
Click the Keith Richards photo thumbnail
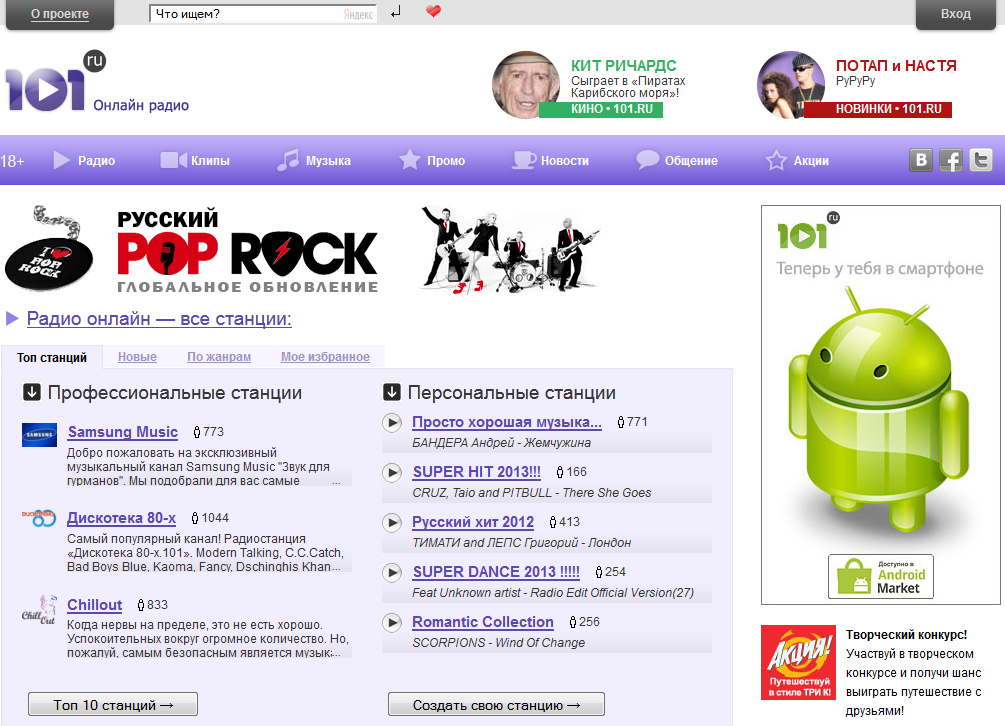point(526,85)
